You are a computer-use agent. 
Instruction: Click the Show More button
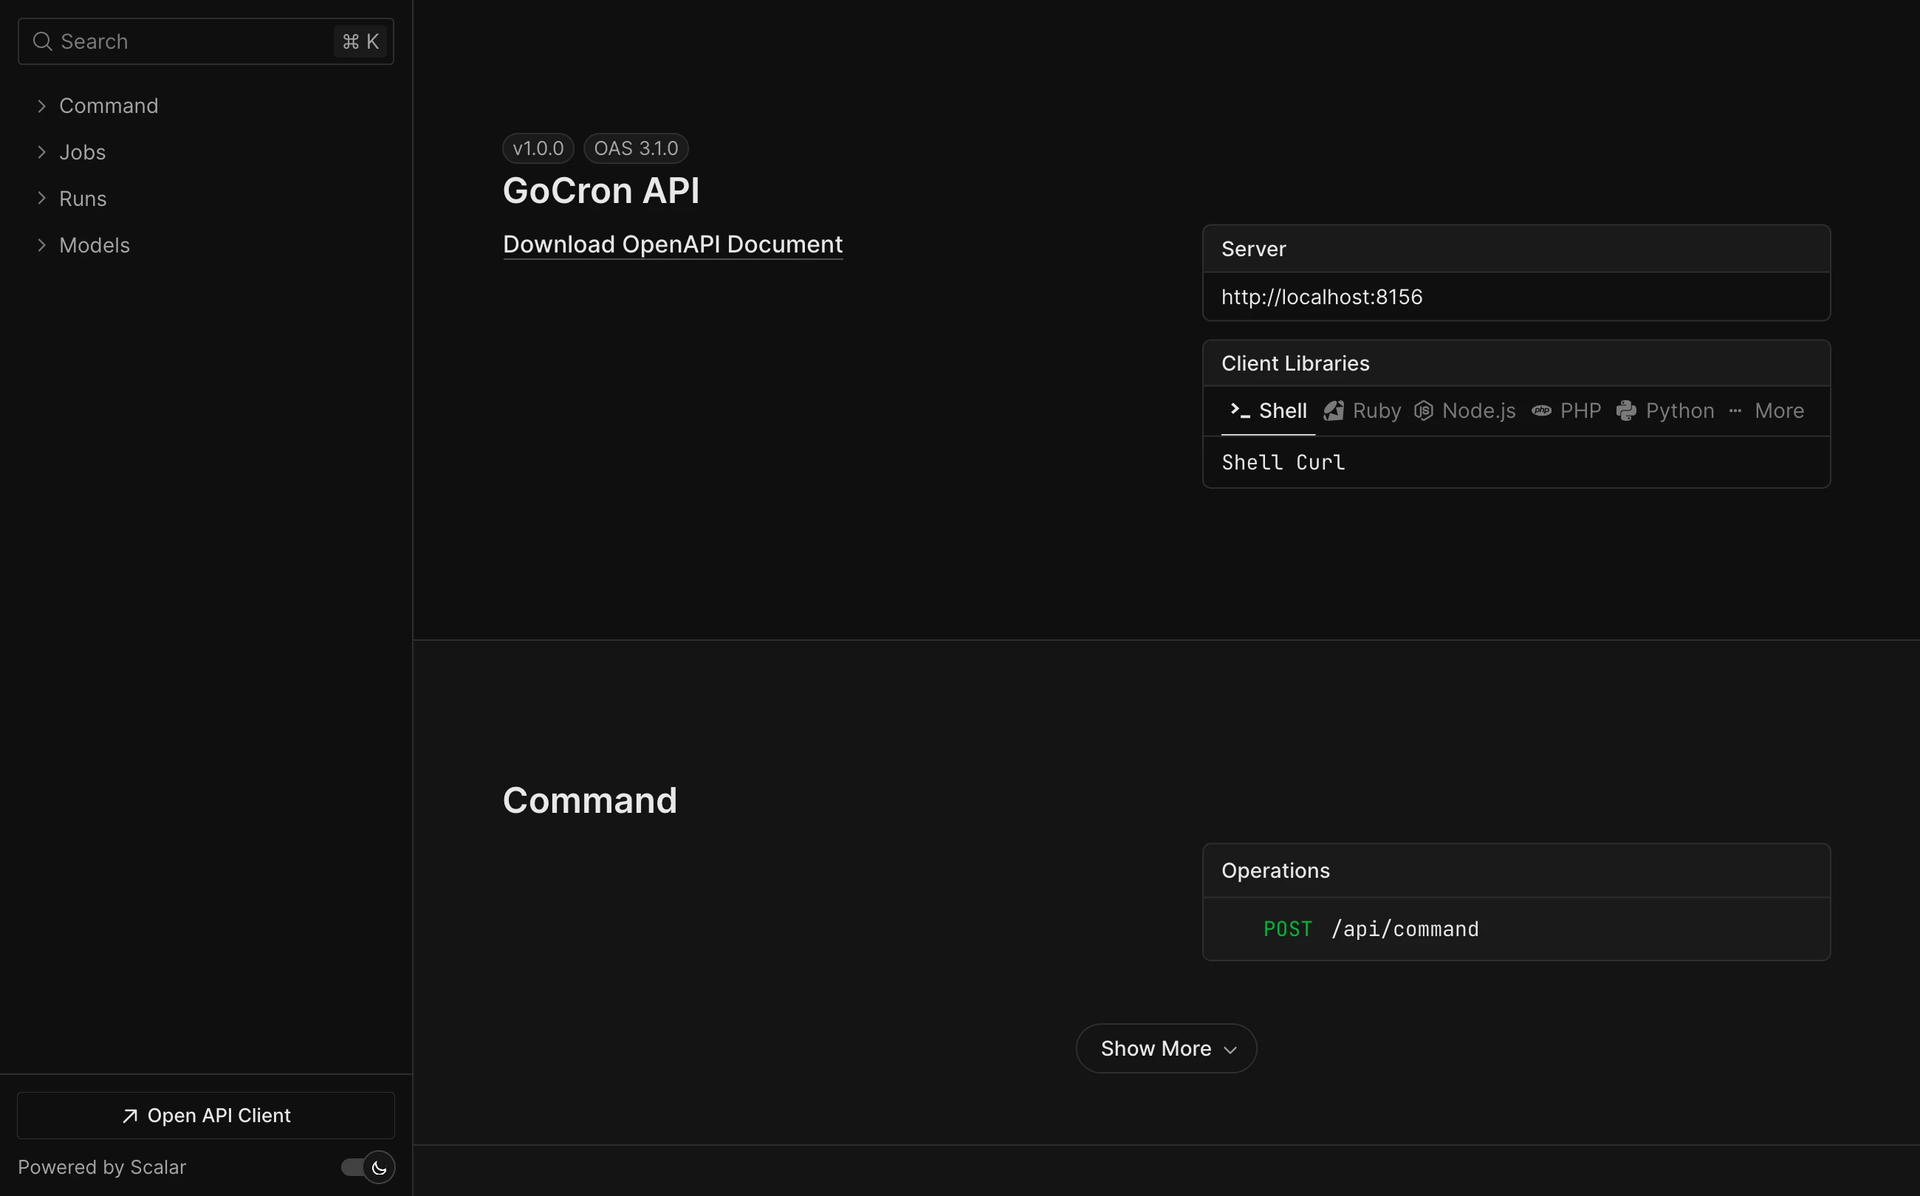pyautogui.click(x=1166, y=1049)
